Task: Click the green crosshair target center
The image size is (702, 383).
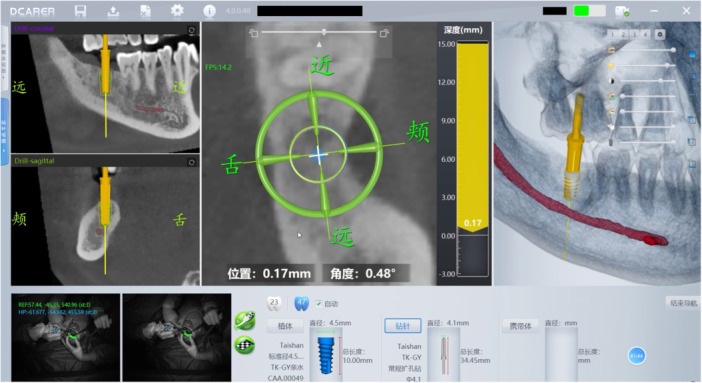Action: click(x=318, y=155)
